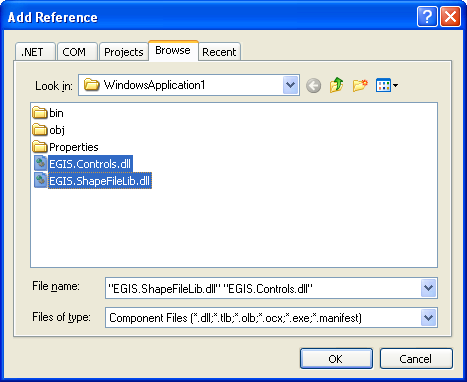Click the File name text field
467x382 pixels.
(x=263, y=288)
